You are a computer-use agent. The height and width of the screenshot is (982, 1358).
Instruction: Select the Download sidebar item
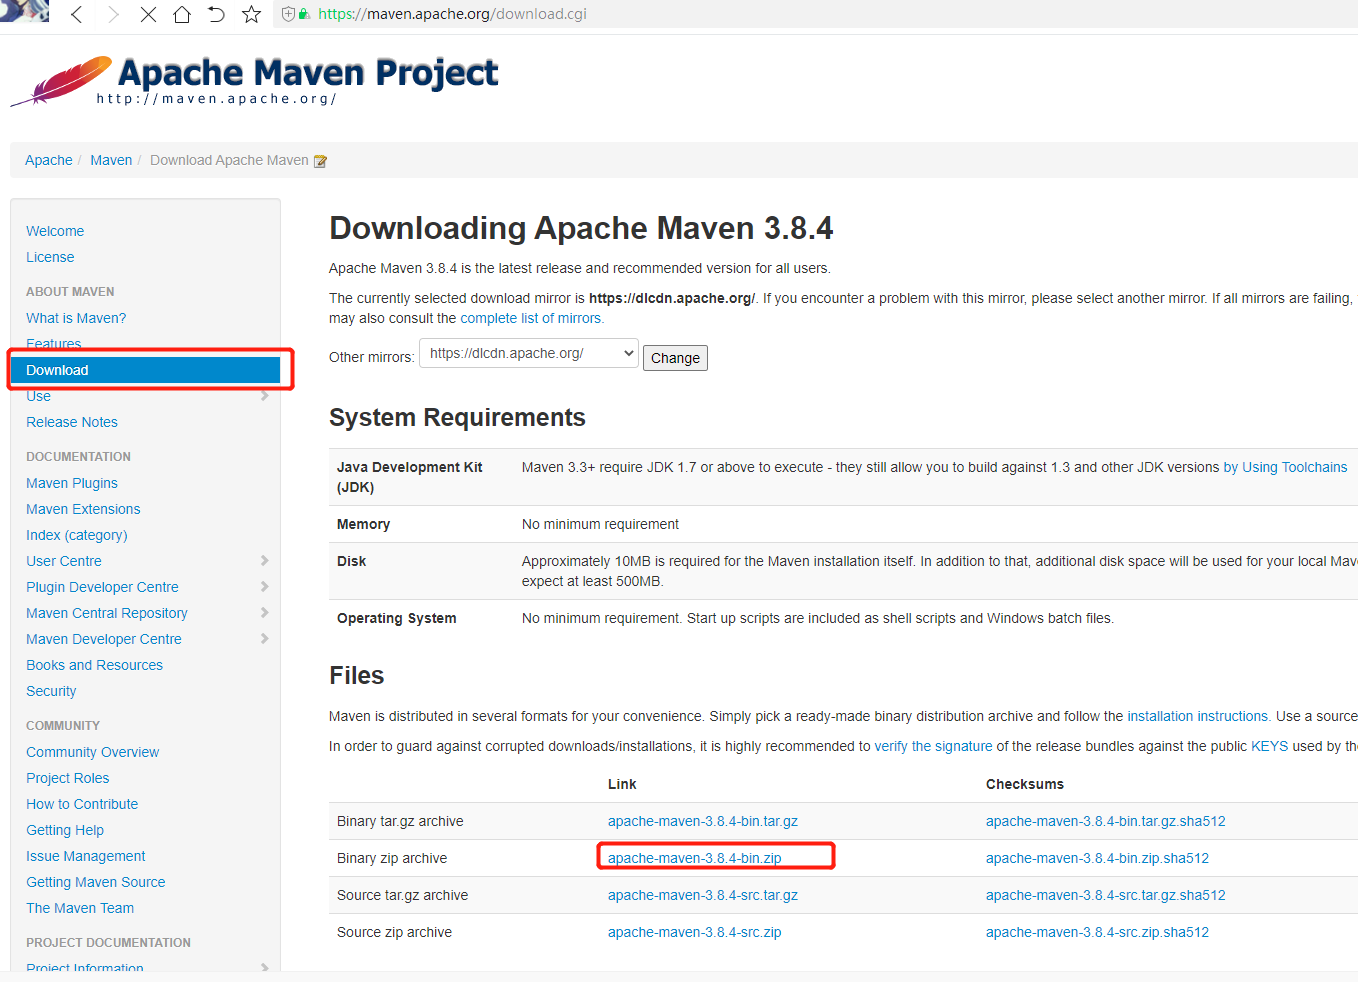[x=146, y=370]
